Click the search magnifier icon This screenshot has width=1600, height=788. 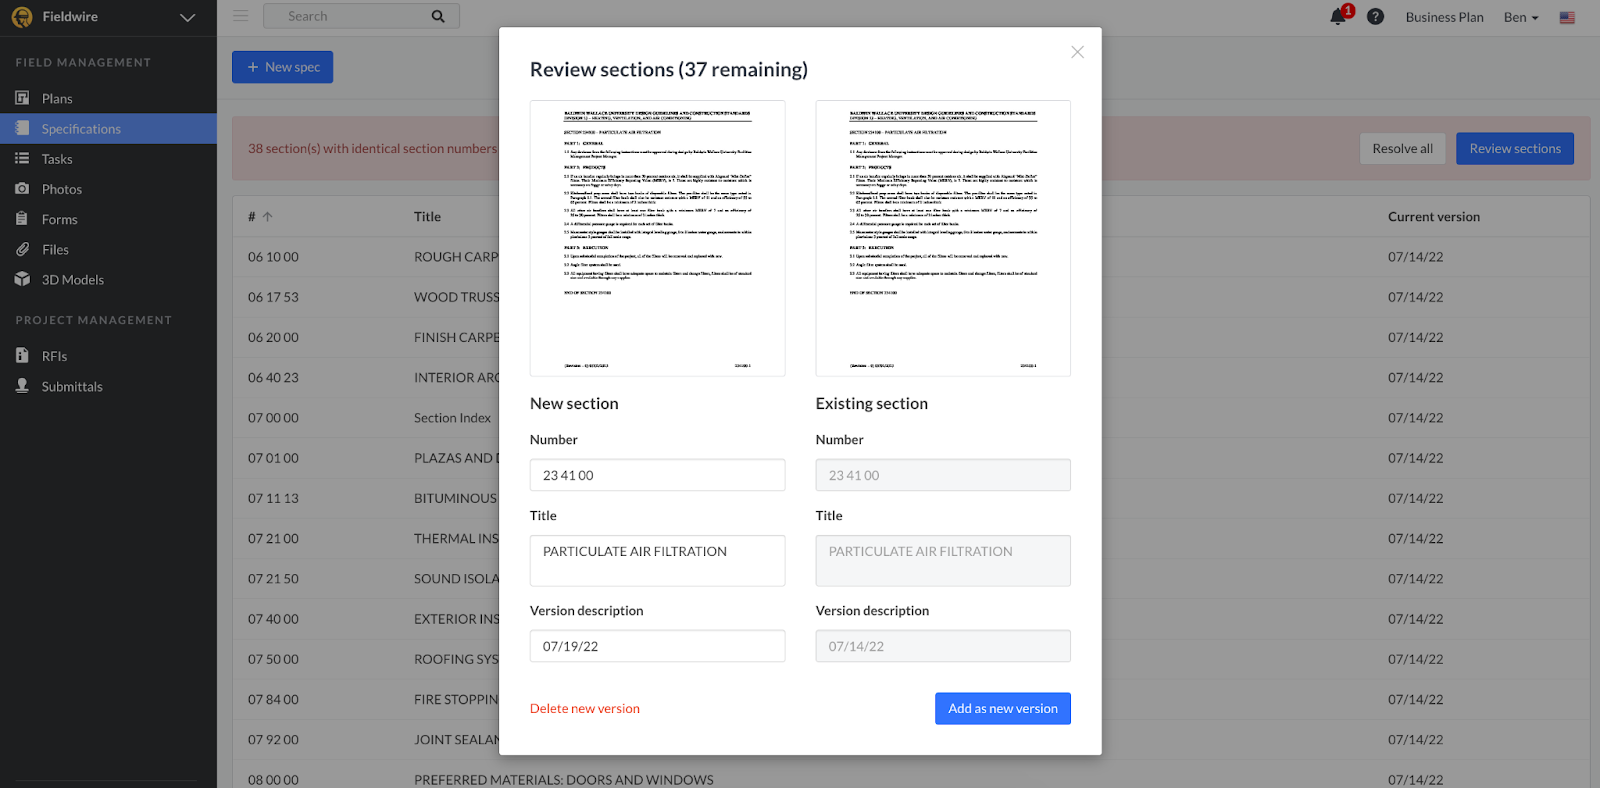438,16
